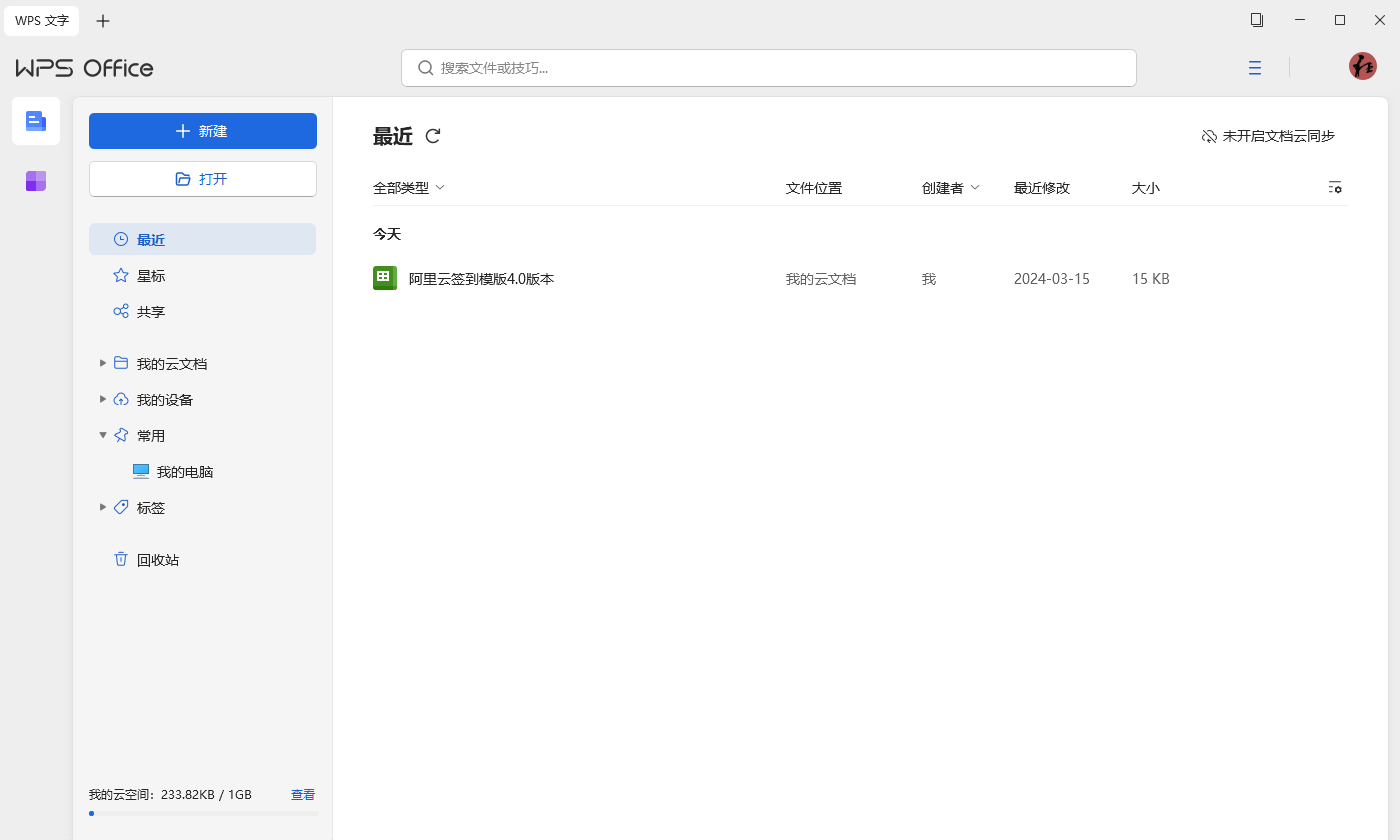
Task: Click the cloud upload icon for 我的设备
Action: coord(121,399)
